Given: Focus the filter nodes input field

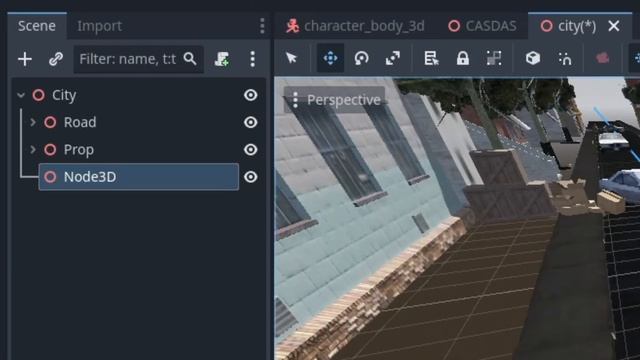Looking at the screenshot, I should click(x=138, y=59).
